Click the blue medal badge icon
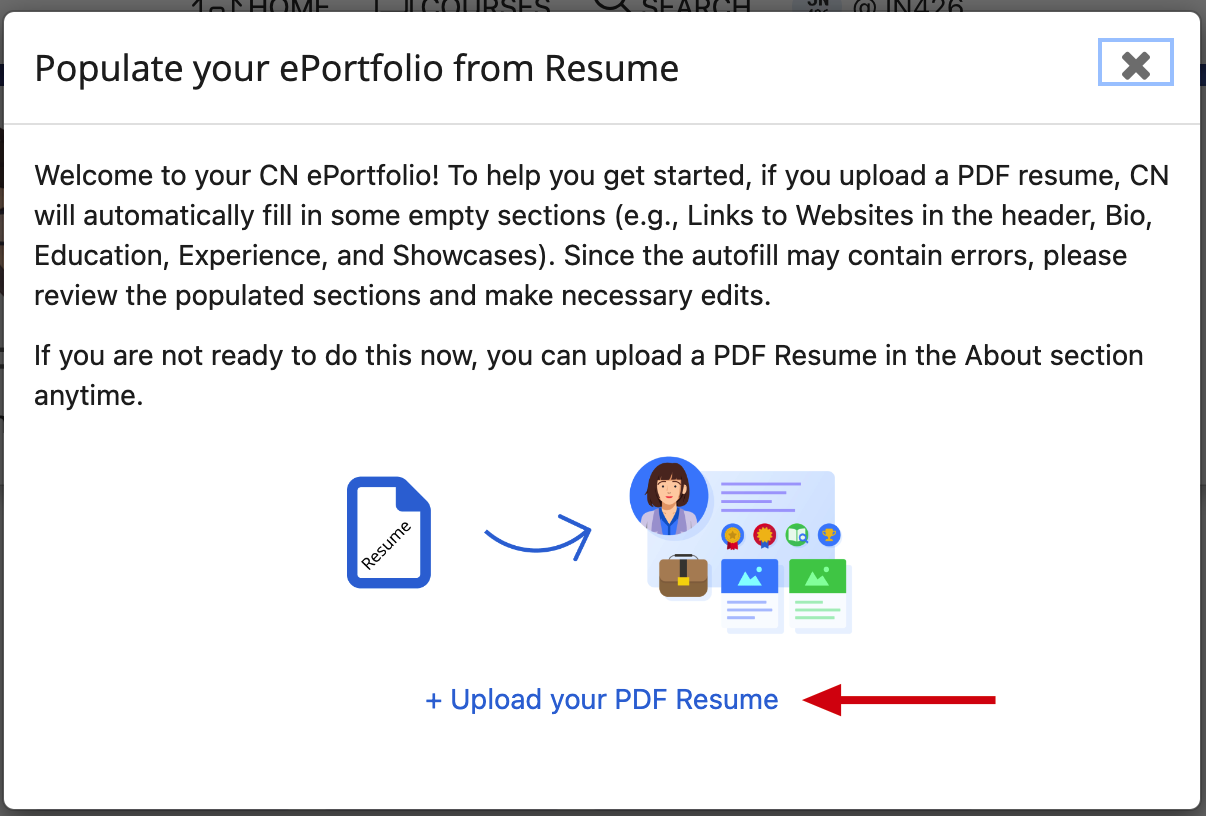This screenshot has width=1206, height=816. point(734,536)
